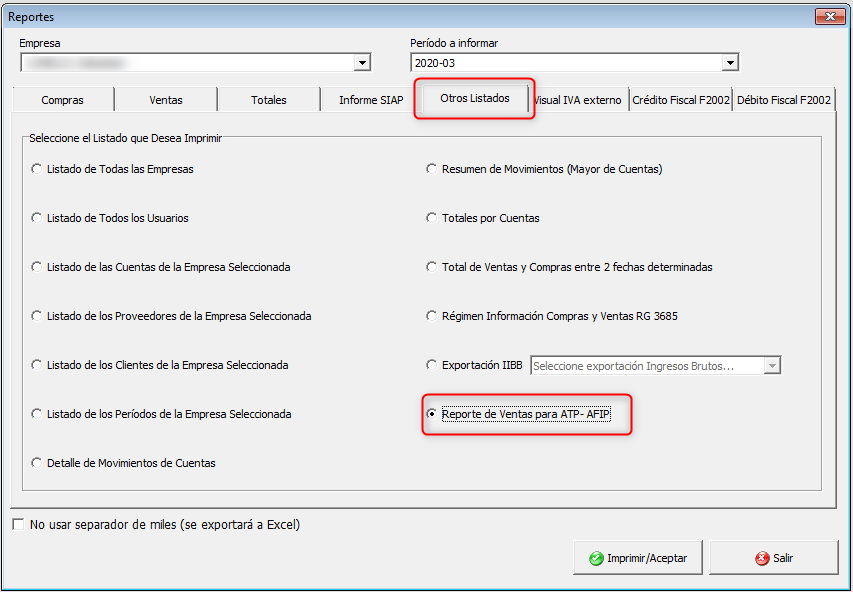Select Listado de Todas las Empresas option
Screen dimensions: 853x592
click(x=38, y=169)
